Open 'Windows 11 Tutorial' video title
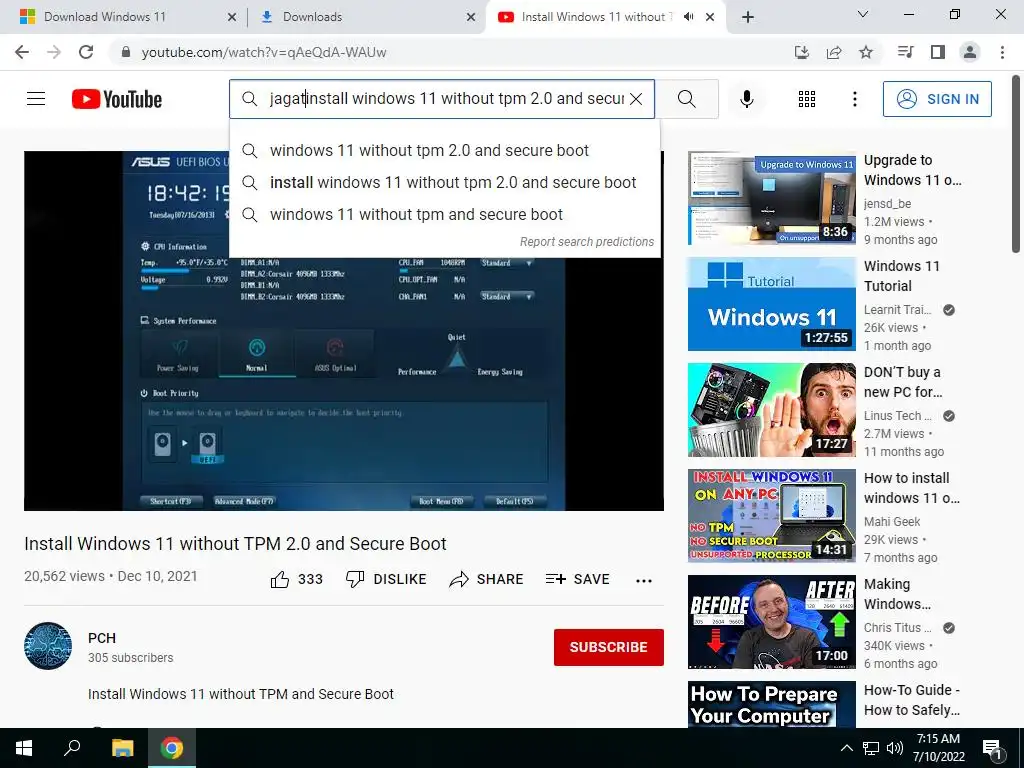The image size is (1024, 768). coord(902,276)
